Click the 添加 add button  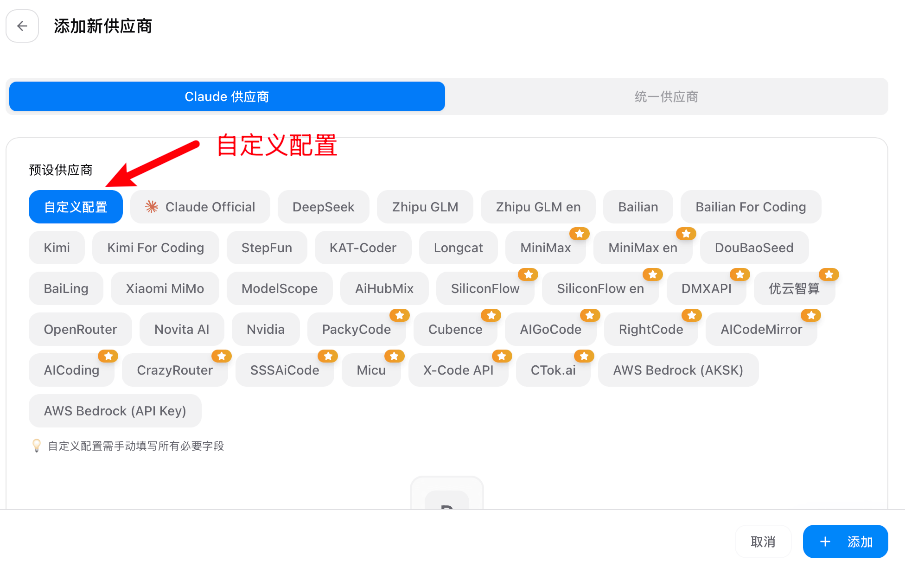coord(846,541)
